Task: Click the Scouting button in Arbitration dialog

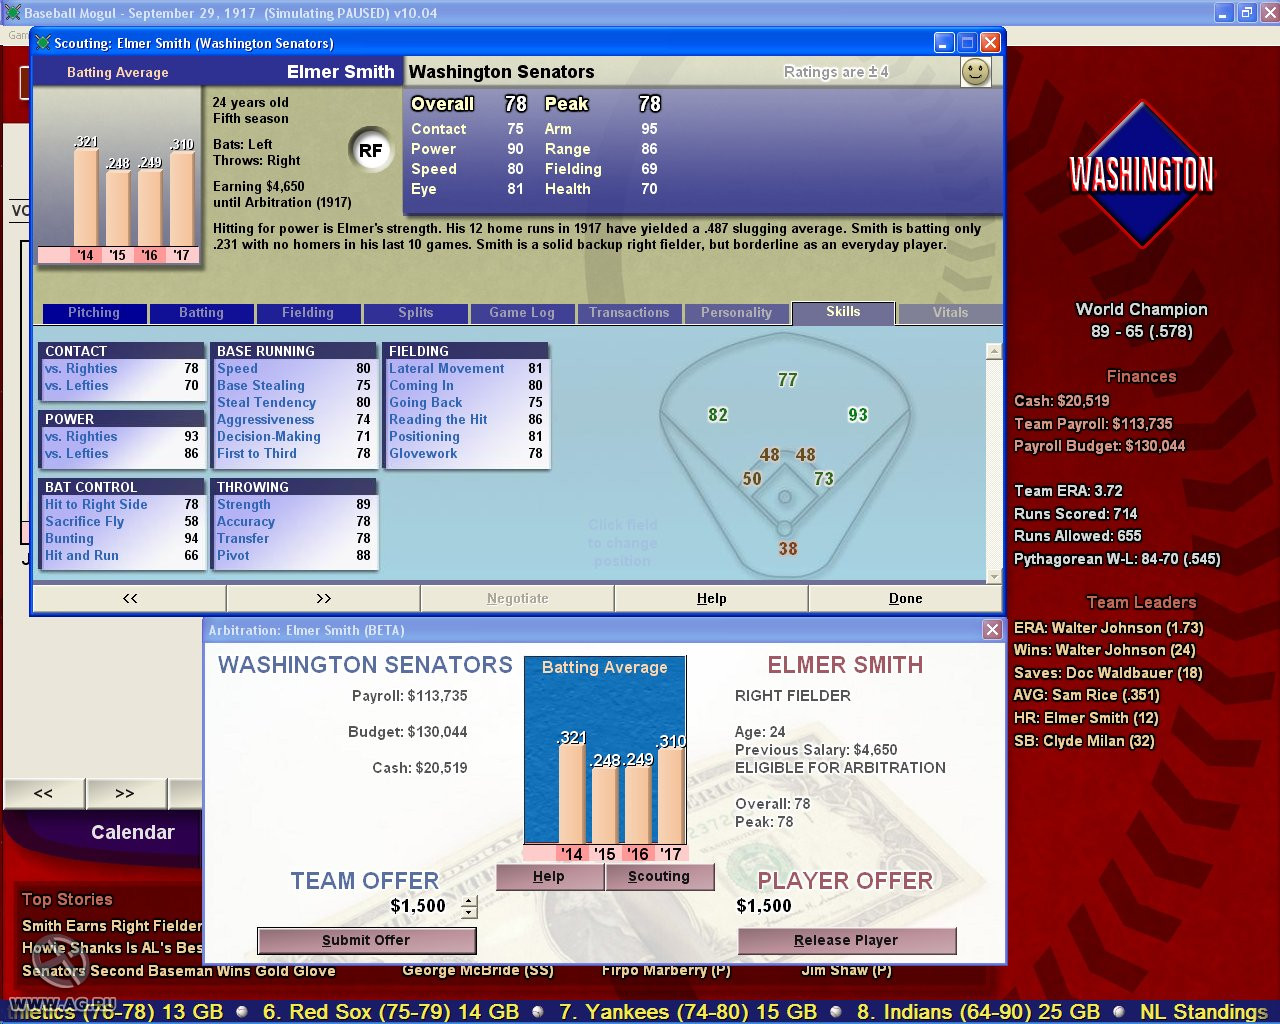Action: 659,876
